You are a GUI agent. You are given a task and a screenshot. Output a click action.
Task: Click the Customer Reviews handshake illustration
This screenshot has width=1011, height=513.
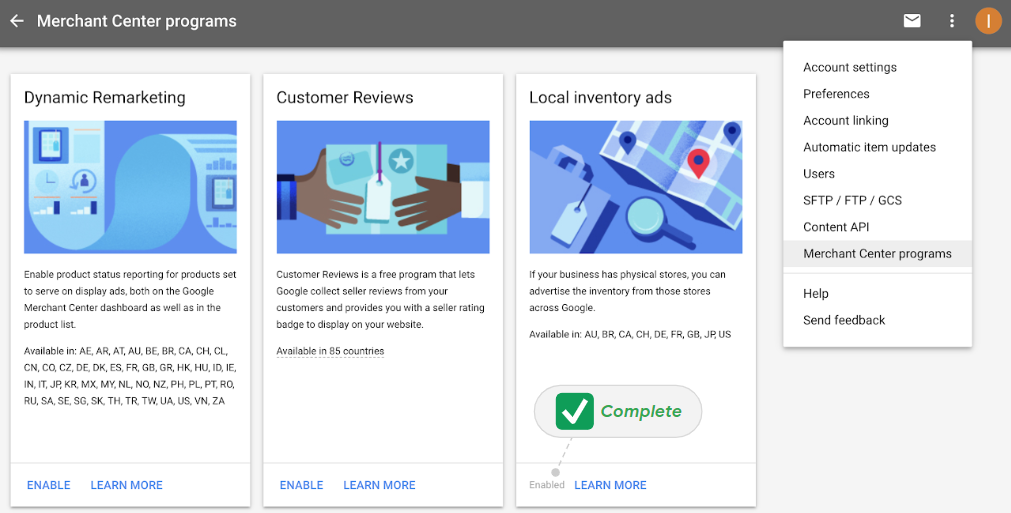[383, 187]
